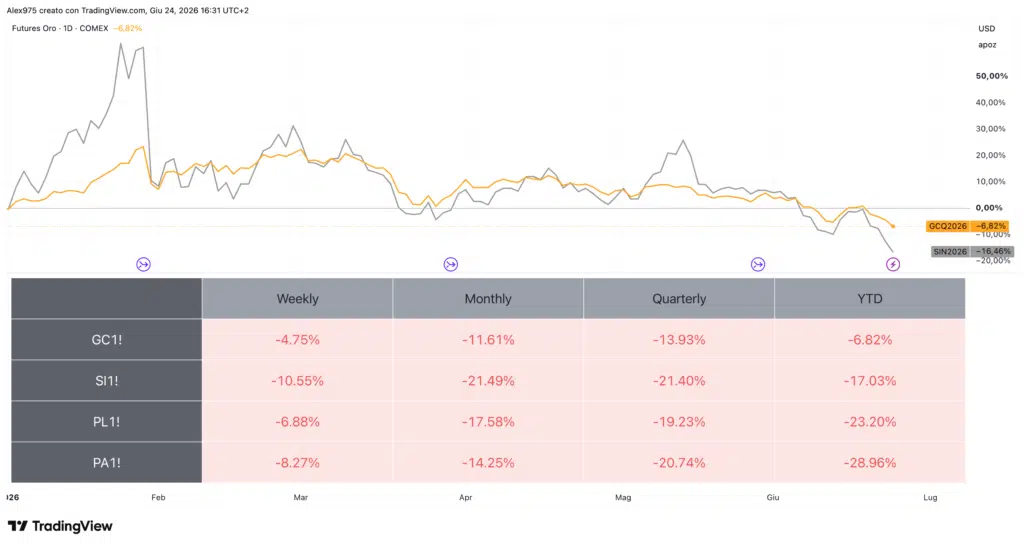Select the Monthly column header
Screen dimensions: 1024x546
pyautogui.click(x=488, y=298)
